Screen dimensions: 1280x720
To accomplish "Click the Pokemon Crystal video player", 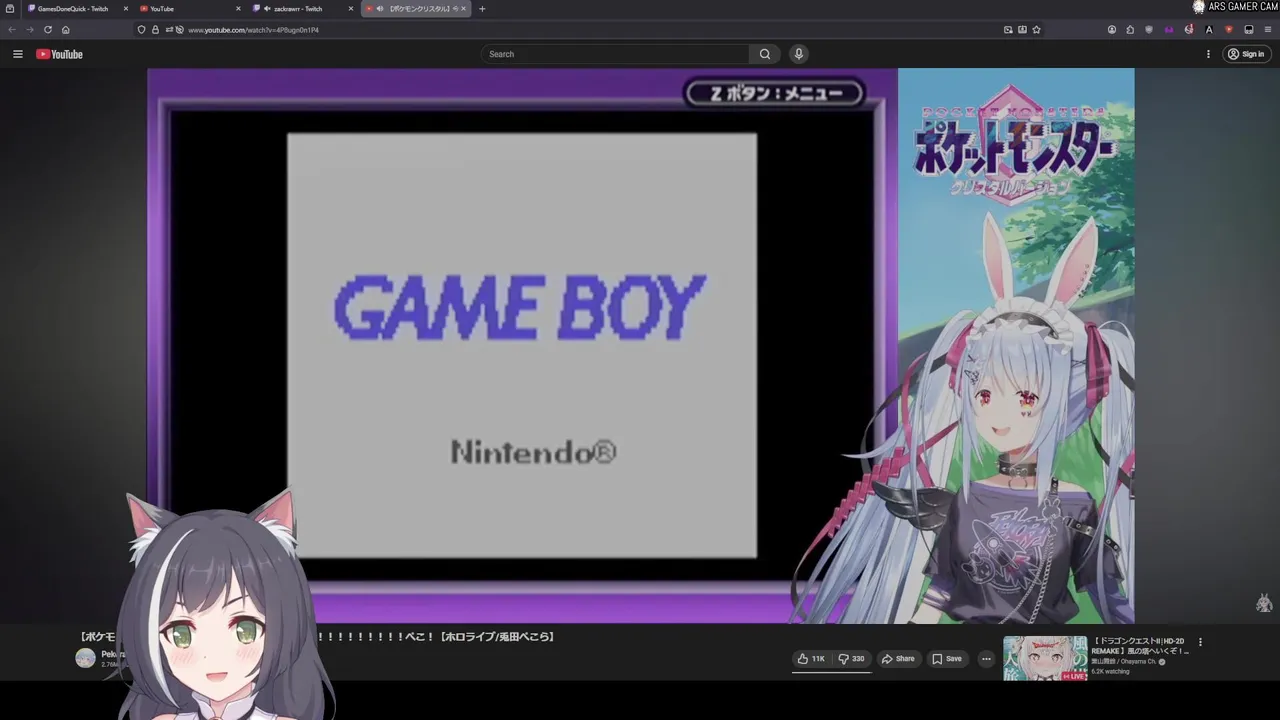I will [640, 345].
